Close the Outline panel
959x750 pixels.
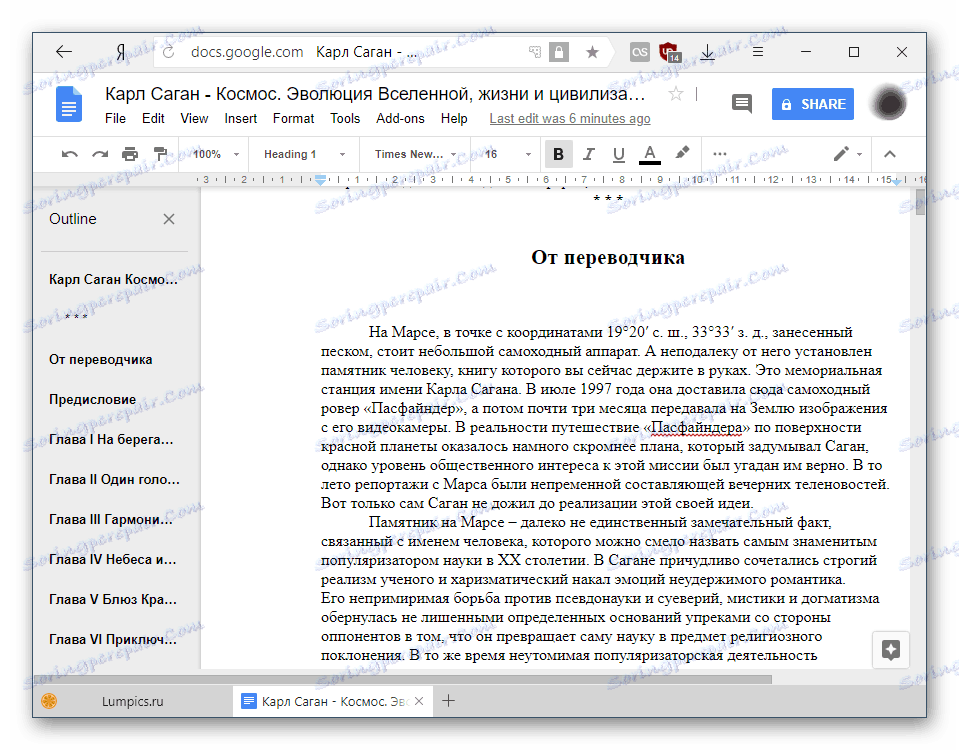(169, 219)
